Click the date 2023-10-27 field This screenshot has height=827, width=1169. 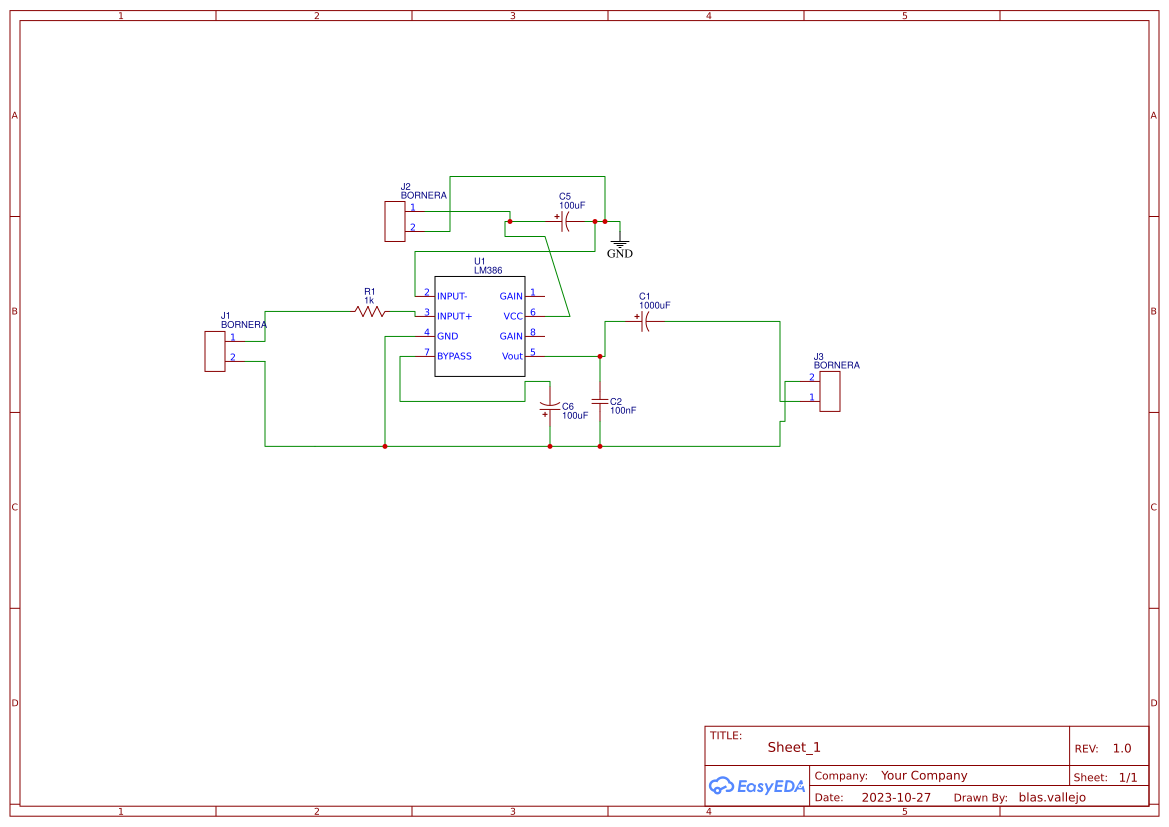(x=896, y=797)
